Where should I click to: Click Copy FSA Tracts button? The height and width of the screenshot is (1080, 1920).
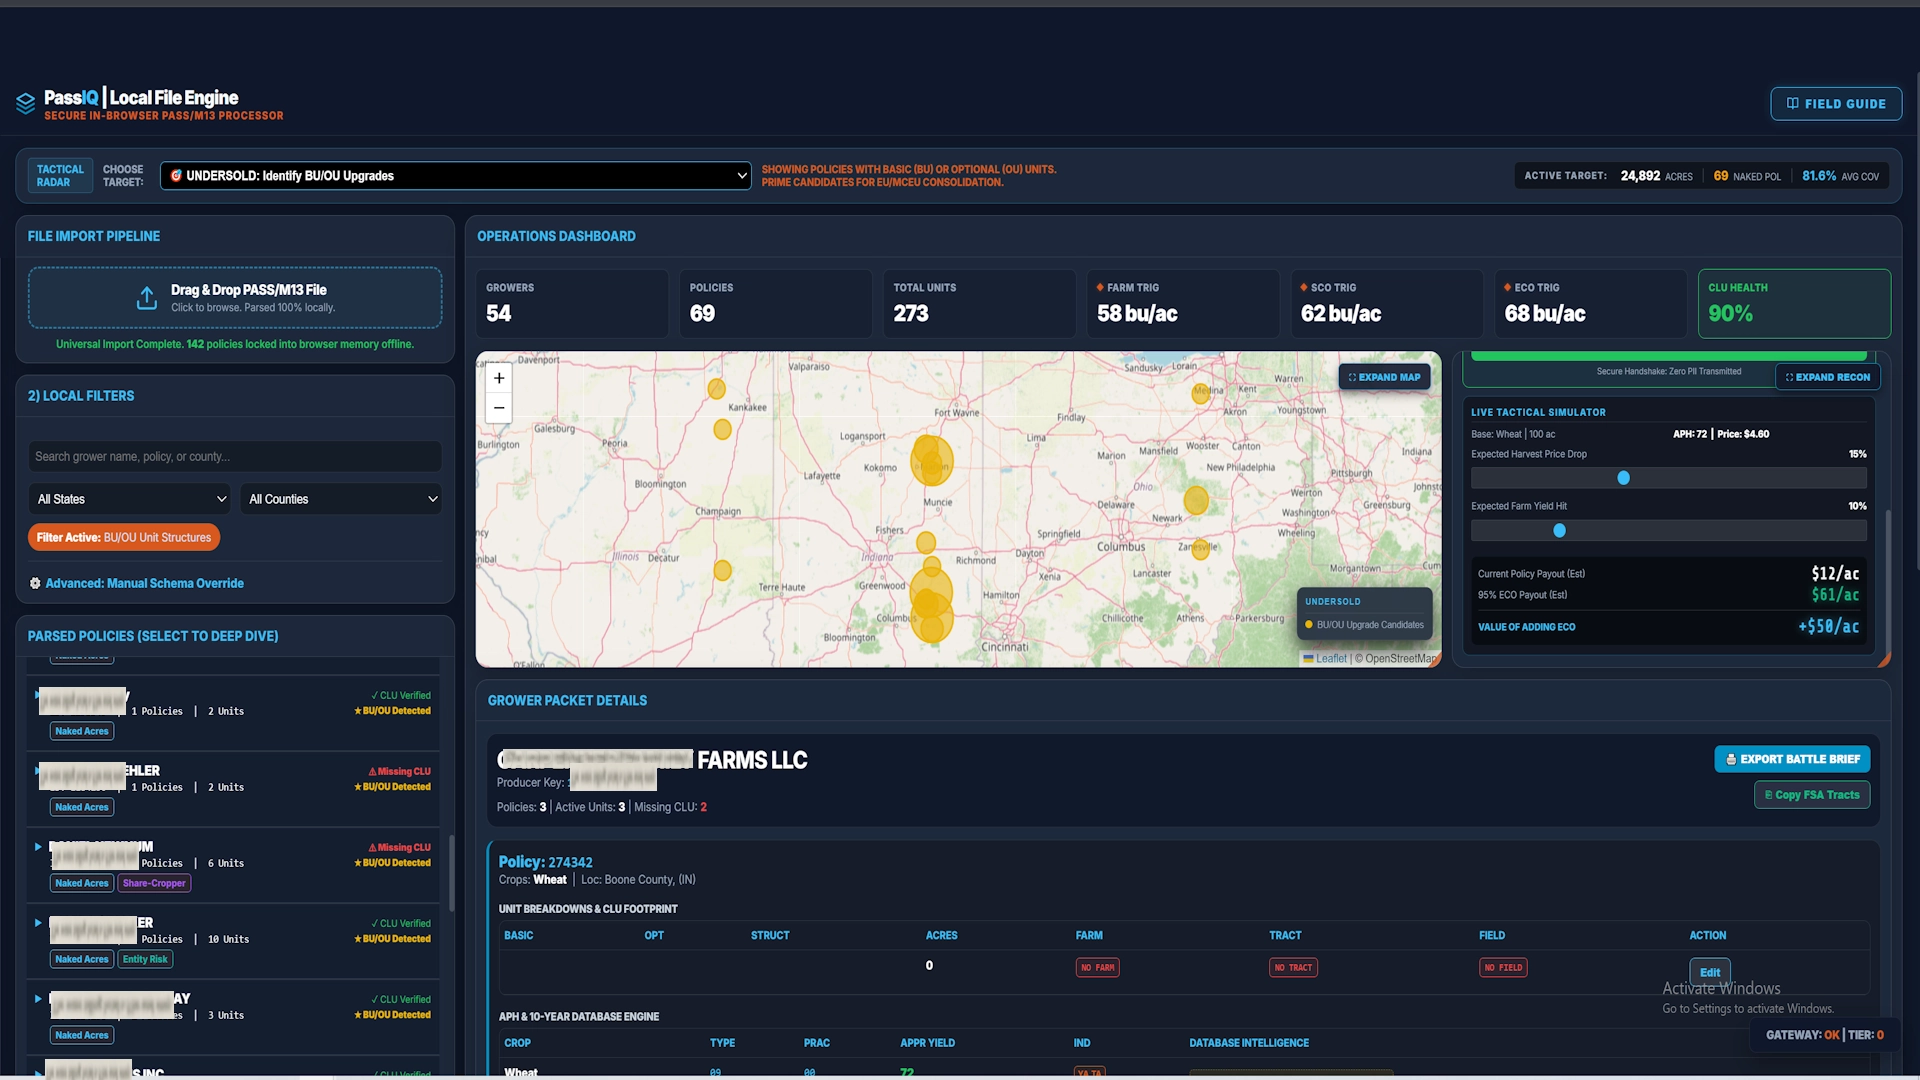coord(1812,796)
